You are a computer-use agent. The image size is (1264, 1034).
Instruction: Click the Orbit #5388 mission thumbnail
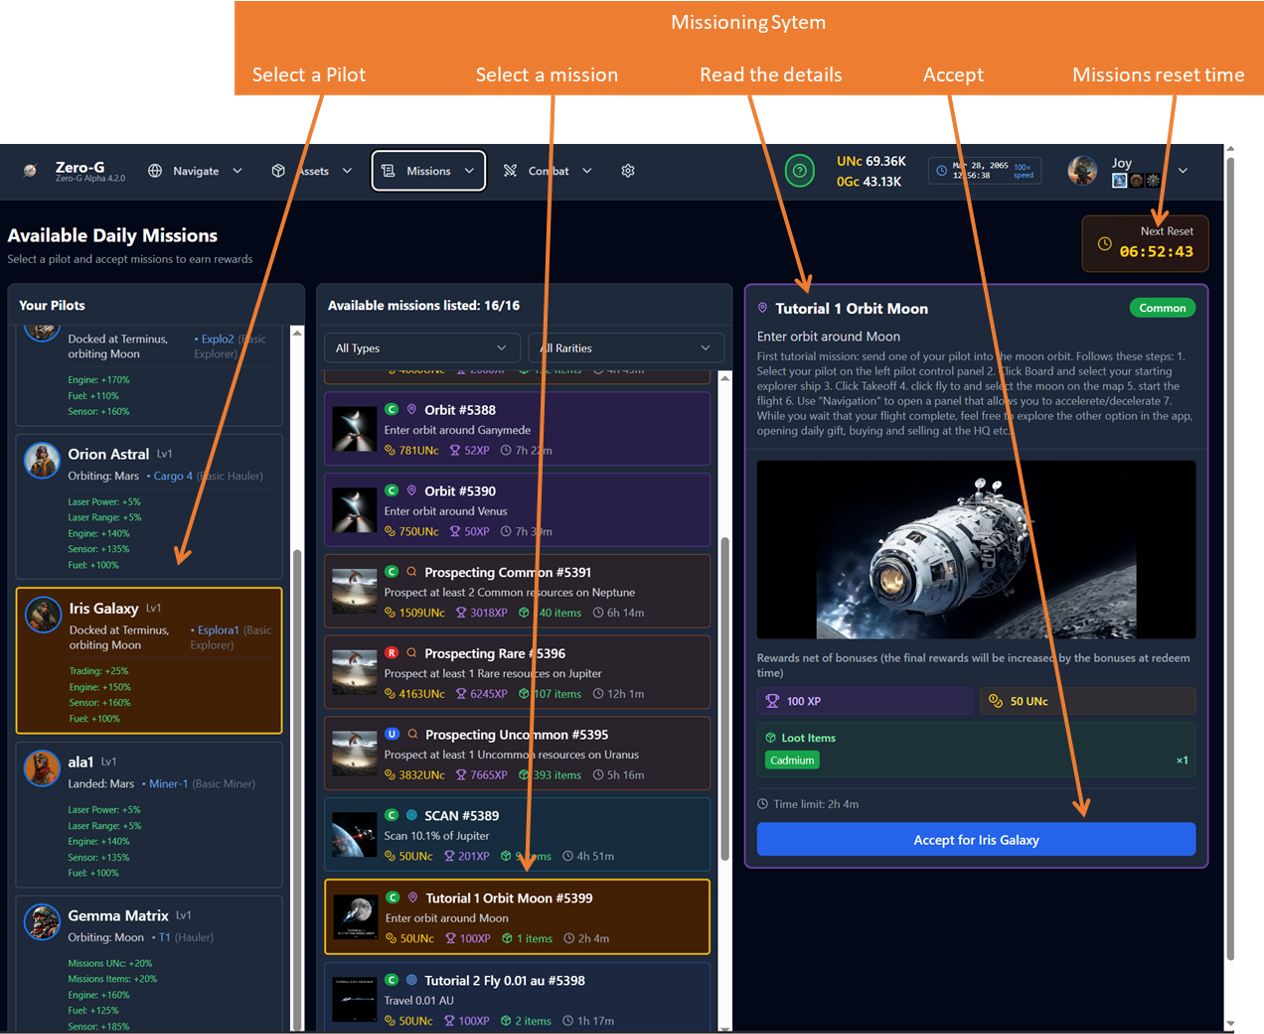pos(354,429)
